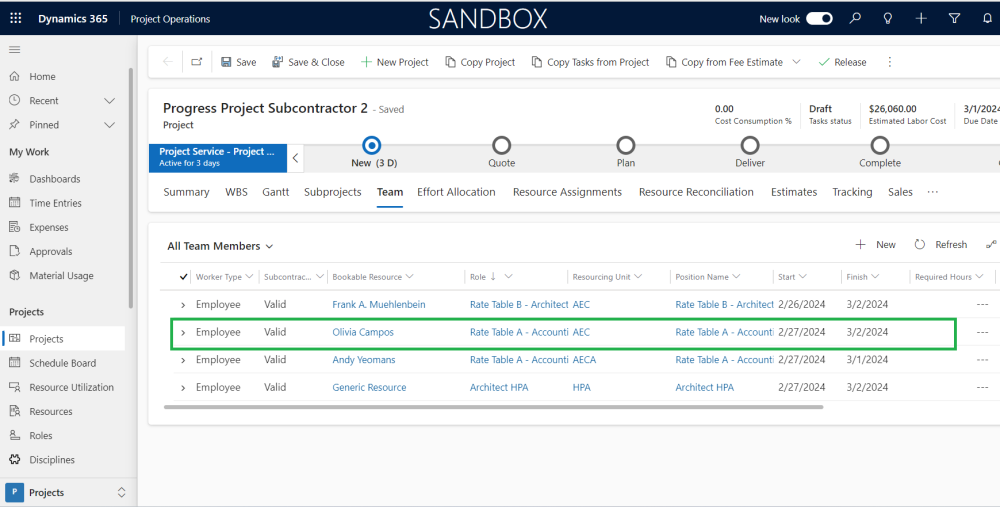
Task: Open the lightbulb assistant icon
Action: pos(888,18)
